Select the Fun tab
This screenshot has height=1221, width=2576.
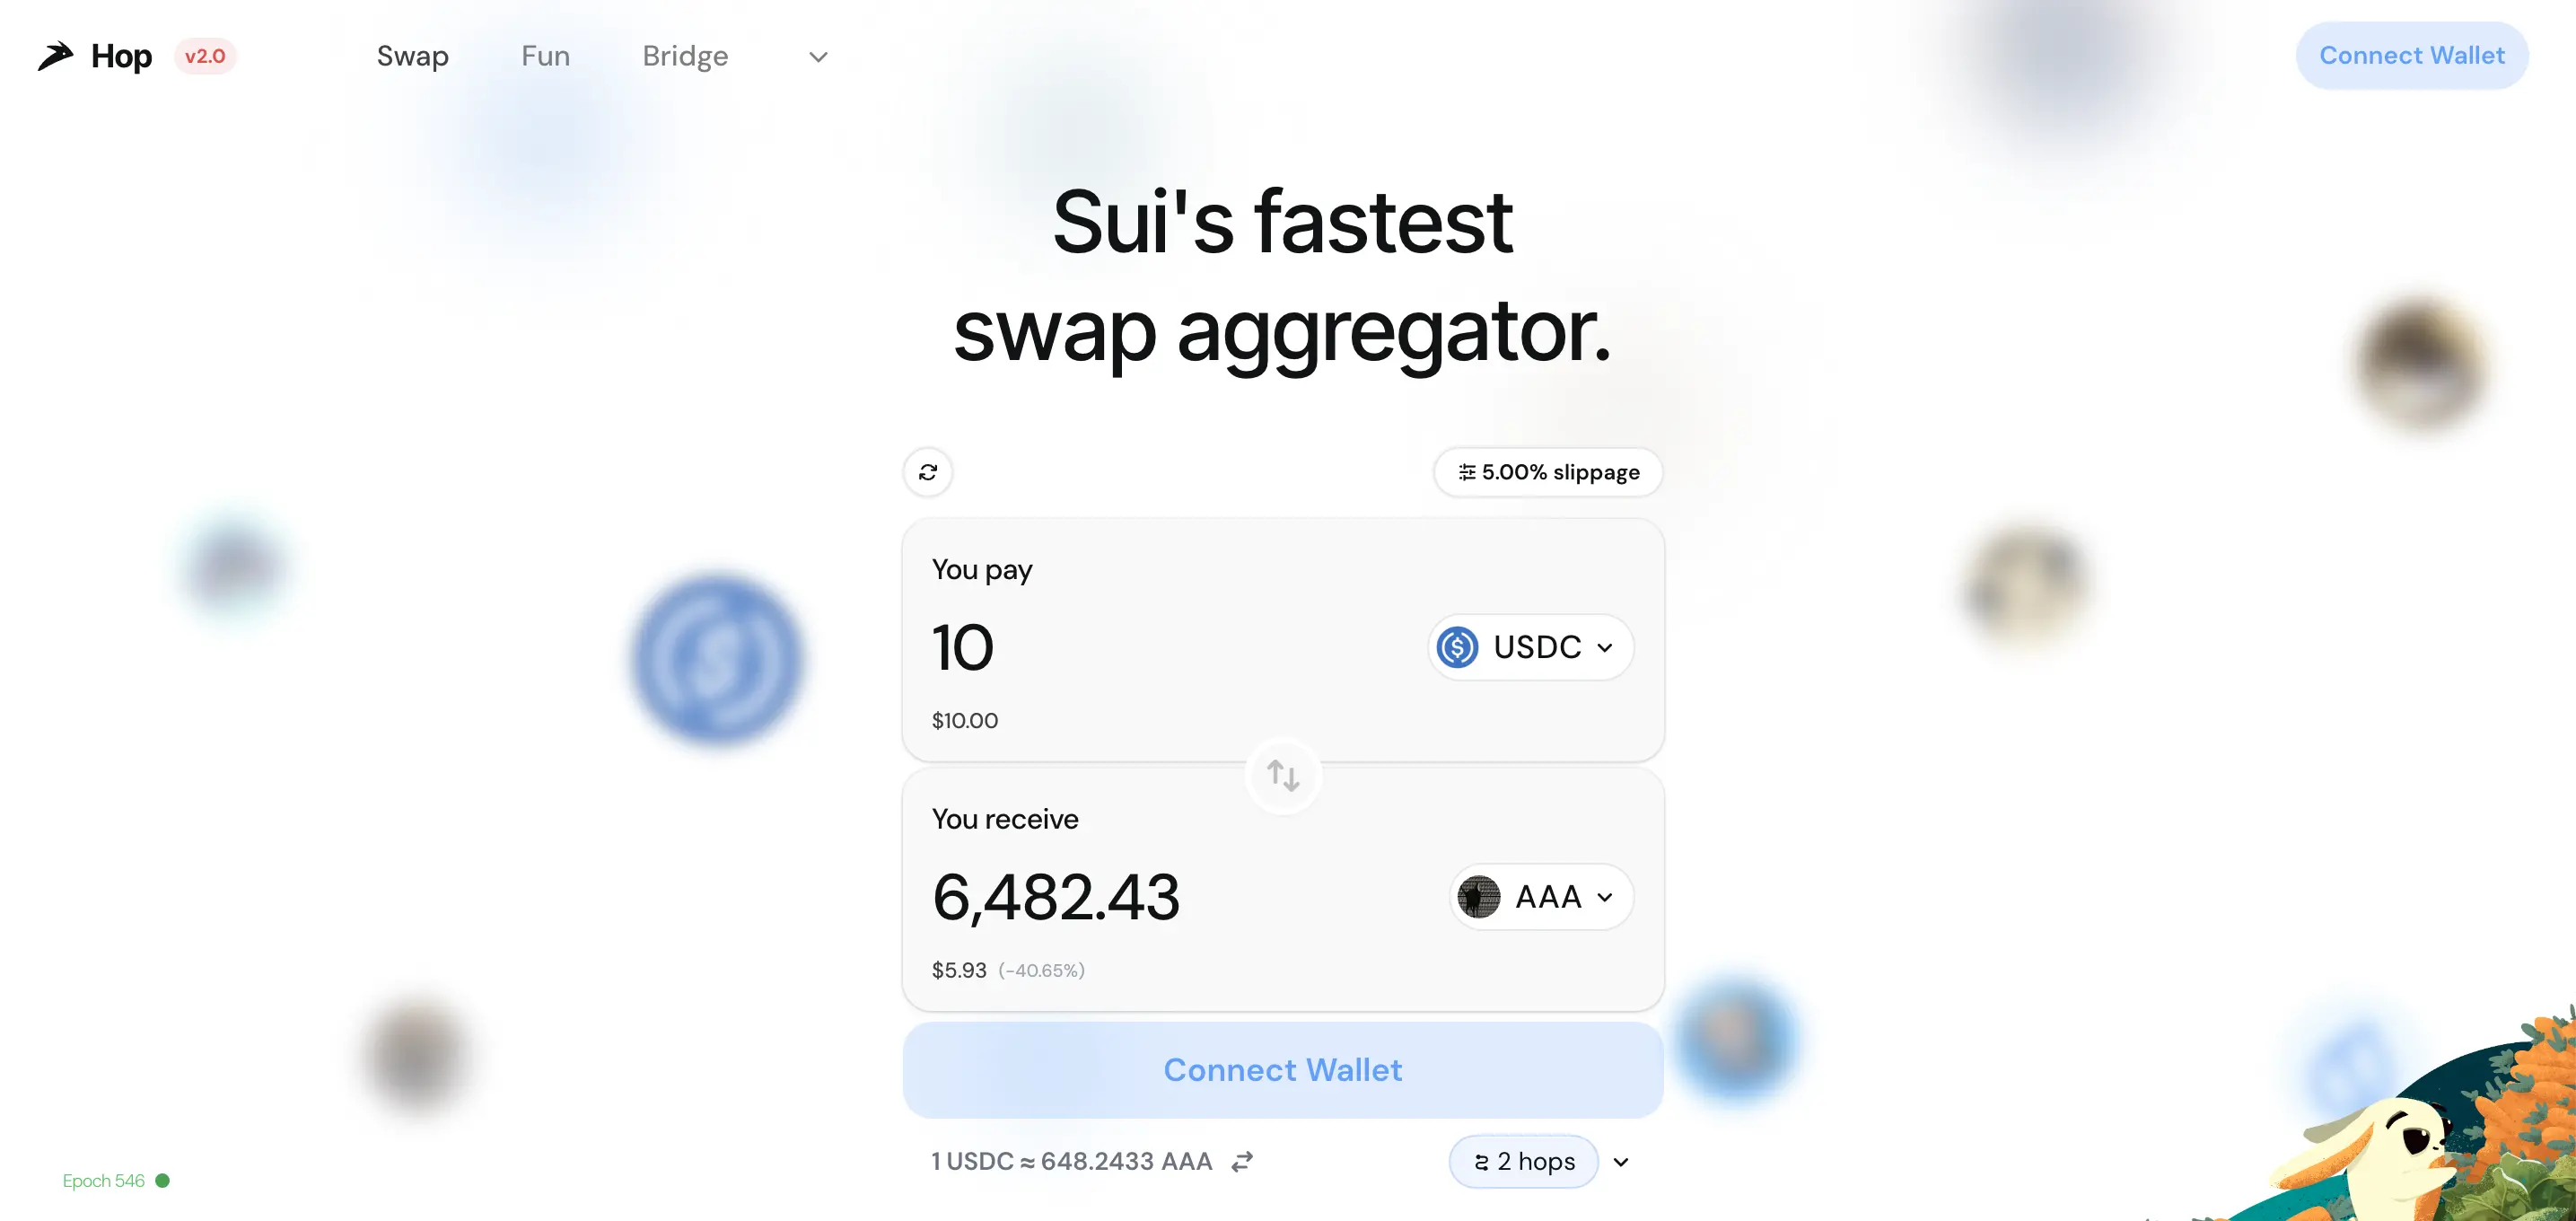[548, 56]
